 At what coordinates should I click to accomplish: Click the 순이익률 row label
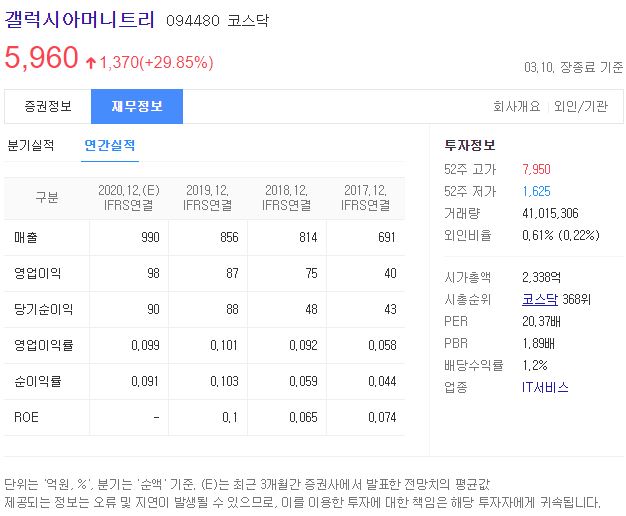pos(38,381)
